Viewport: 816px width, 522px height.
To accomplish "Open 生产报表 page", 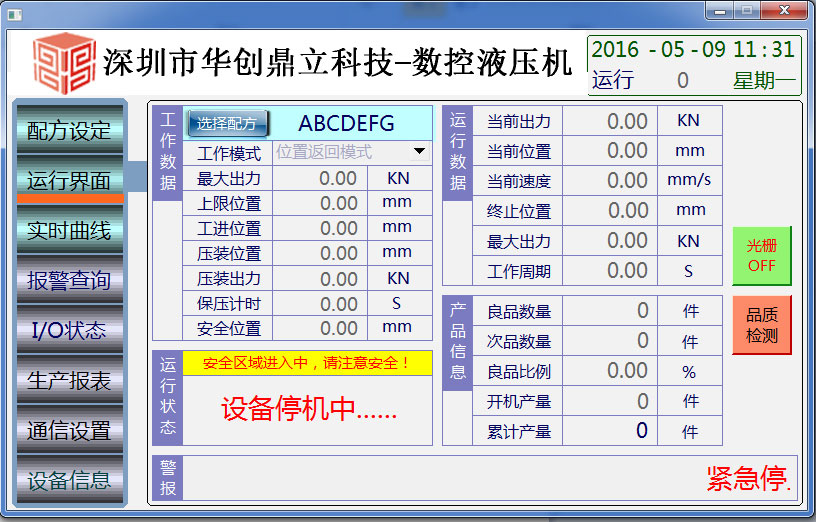I will pos(70,380).
